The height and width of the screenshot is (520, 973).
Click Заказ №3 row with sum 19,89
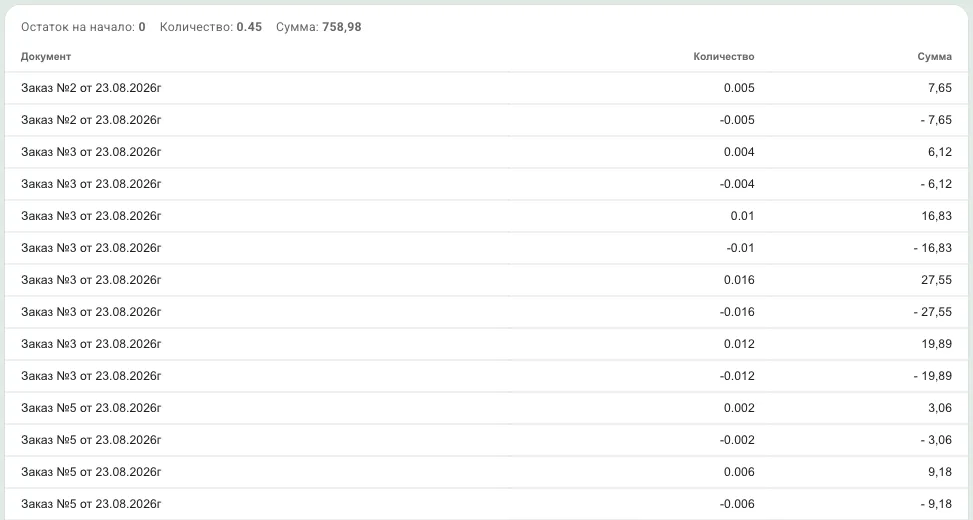[486, 344]
